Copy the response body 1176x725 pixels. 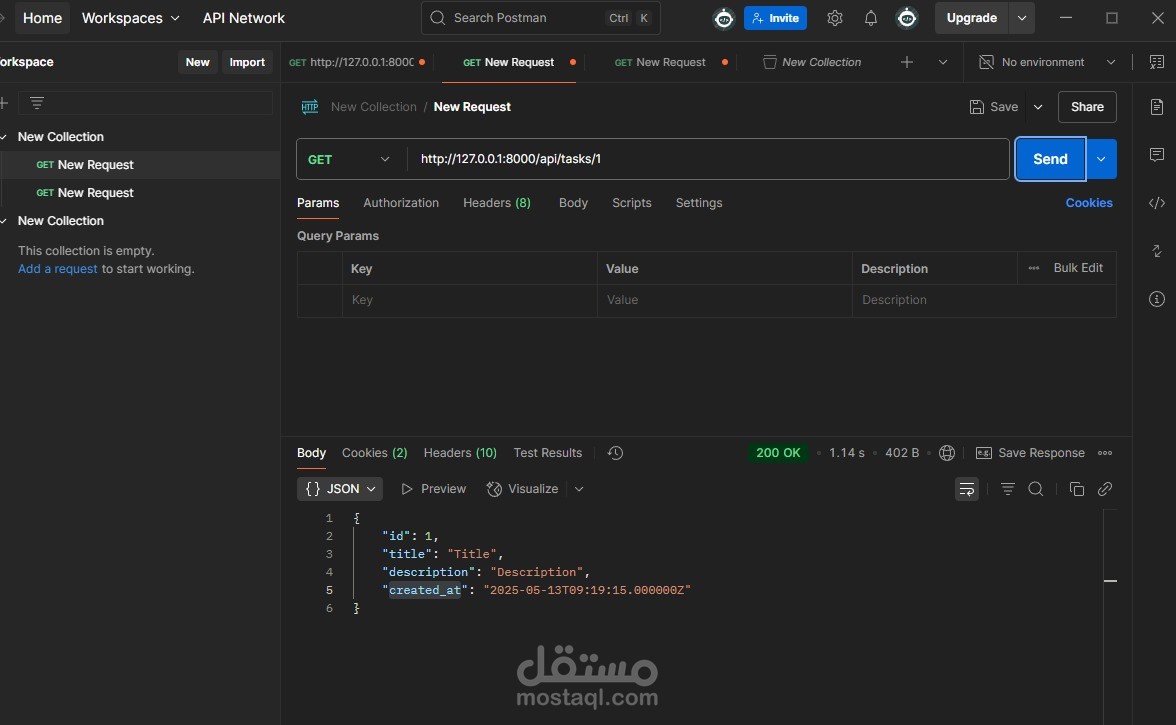coord(1076,489)
